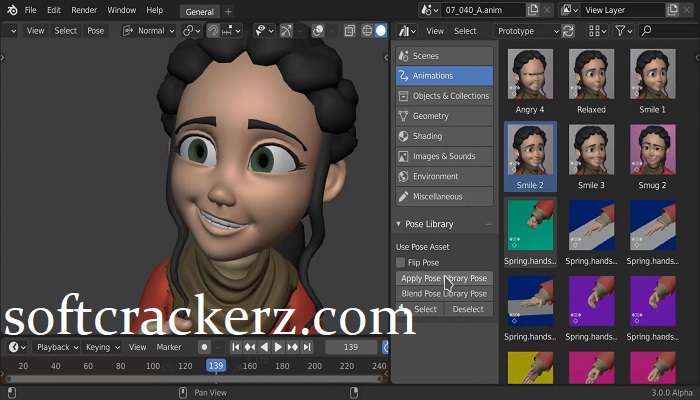Open the asset browser editor type dropdown
The height and width of the screenshot is (400, 700).
click(407, 31)
